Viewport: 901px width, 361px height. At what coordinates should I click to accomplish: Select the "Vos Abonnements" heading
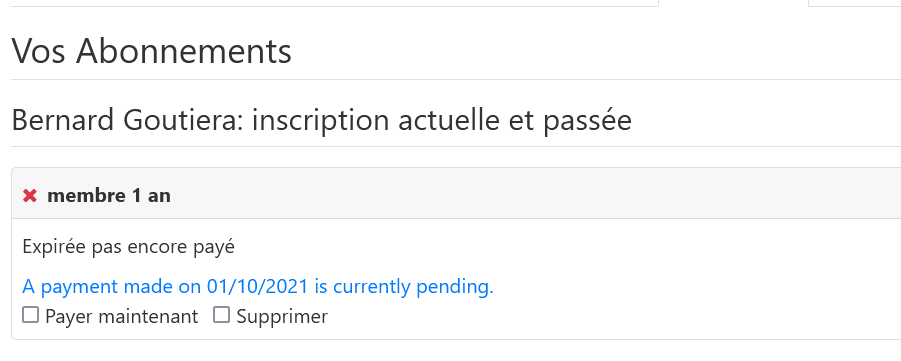click(152, 51)
